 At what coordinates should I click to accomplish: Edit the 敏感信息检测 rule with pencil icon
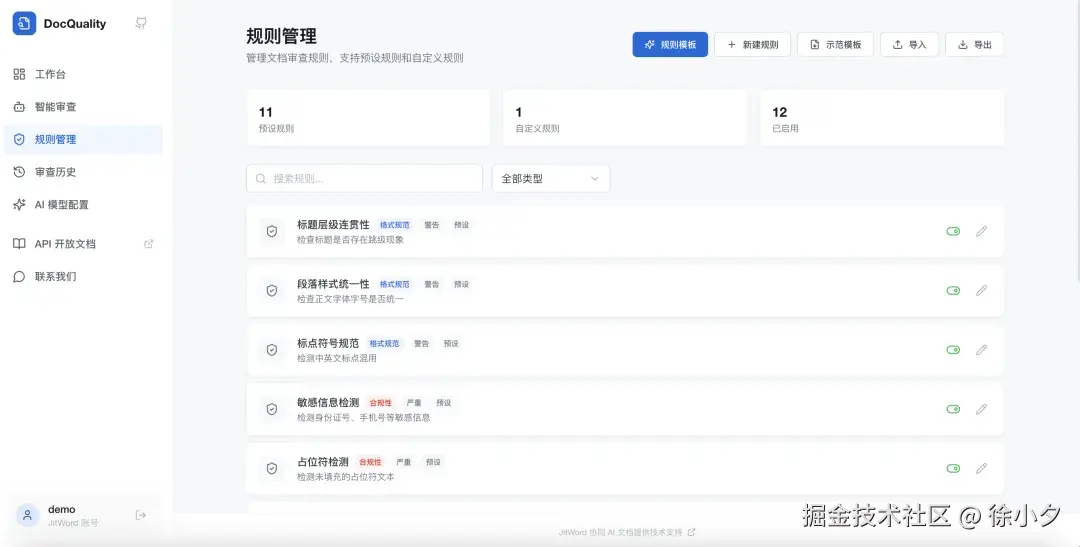click(x=982, y=409)
